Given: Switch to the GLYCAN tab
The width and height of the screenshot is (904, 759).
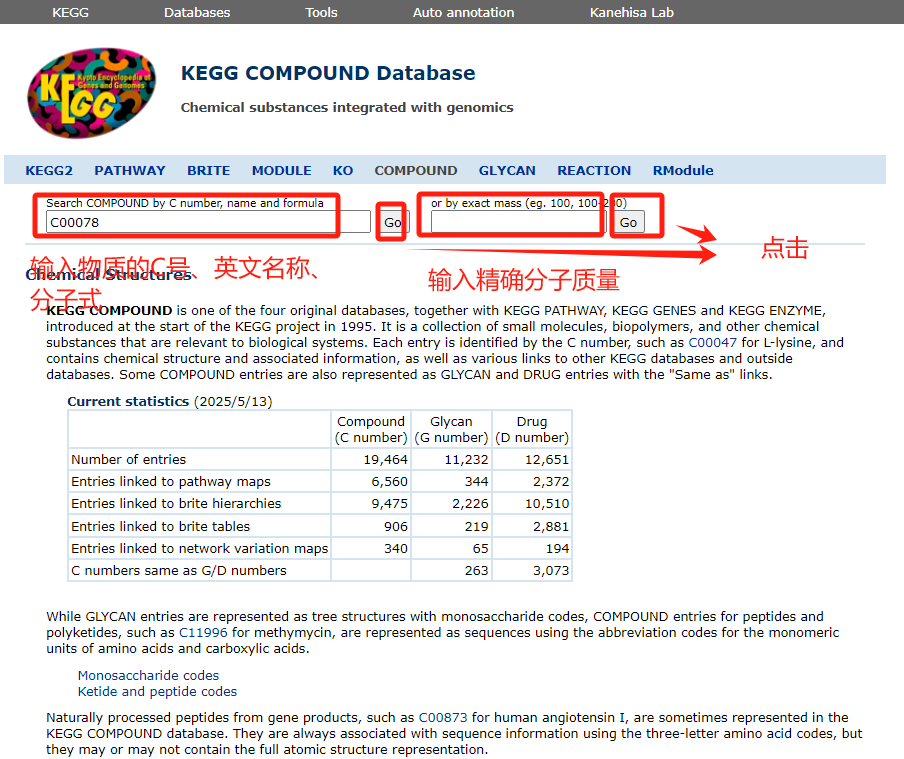Looking at the screenshot, I should pyautogui.click(x=507, y=171).
